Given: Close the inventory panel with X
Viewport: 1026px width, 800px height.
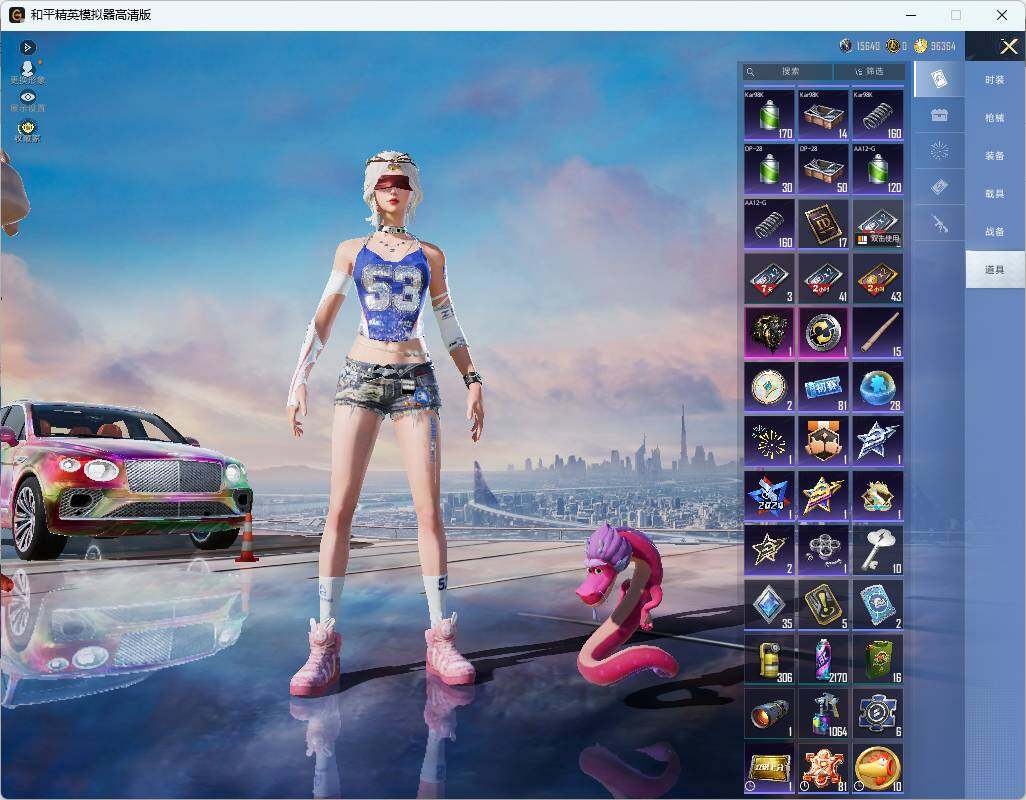Looking at the screenshot, I should [1008, 46].
